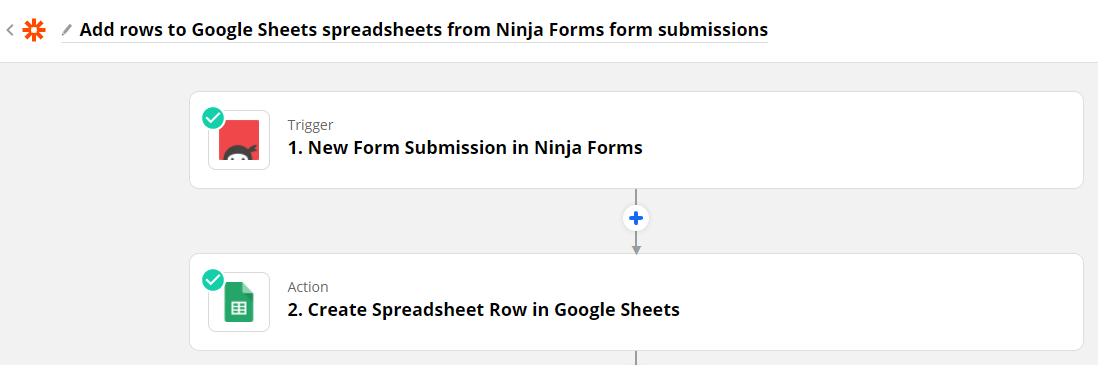Open the Zapier home logo

34,30
